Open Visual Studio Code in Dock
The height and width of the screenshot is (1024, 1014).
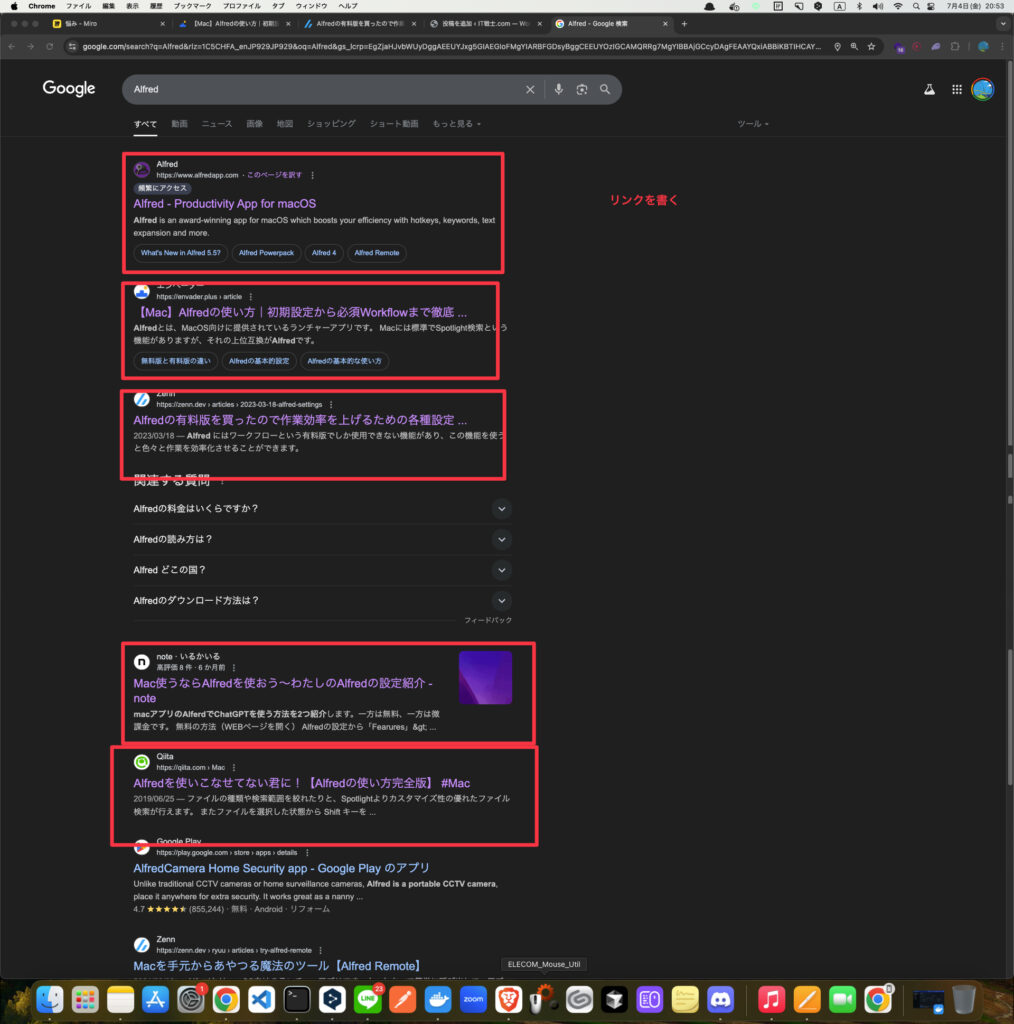pos(260,998)
